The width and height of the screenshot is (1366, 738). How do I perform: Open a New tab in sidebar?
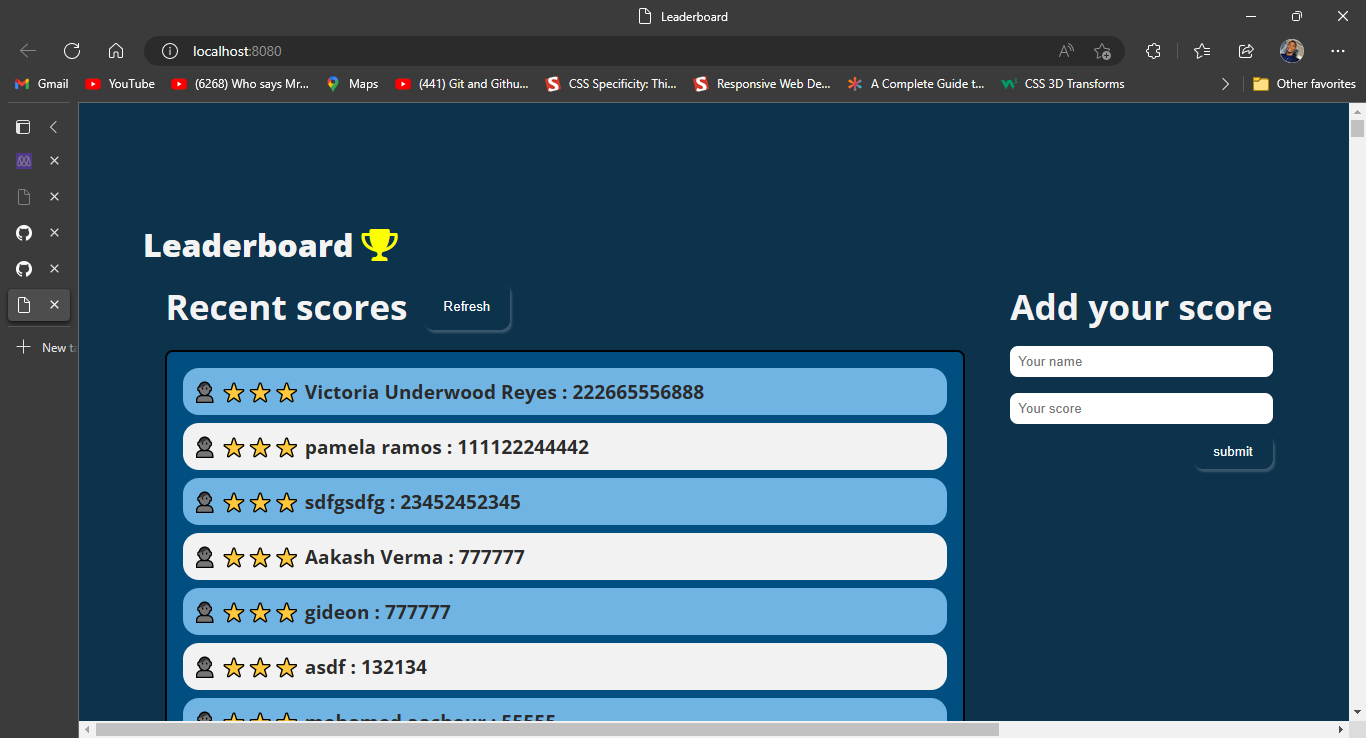[40, 347]
